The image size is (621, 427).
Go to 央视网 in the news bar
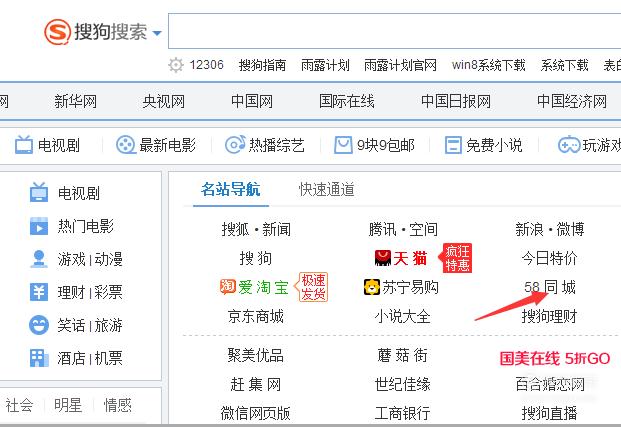[164, 101]
